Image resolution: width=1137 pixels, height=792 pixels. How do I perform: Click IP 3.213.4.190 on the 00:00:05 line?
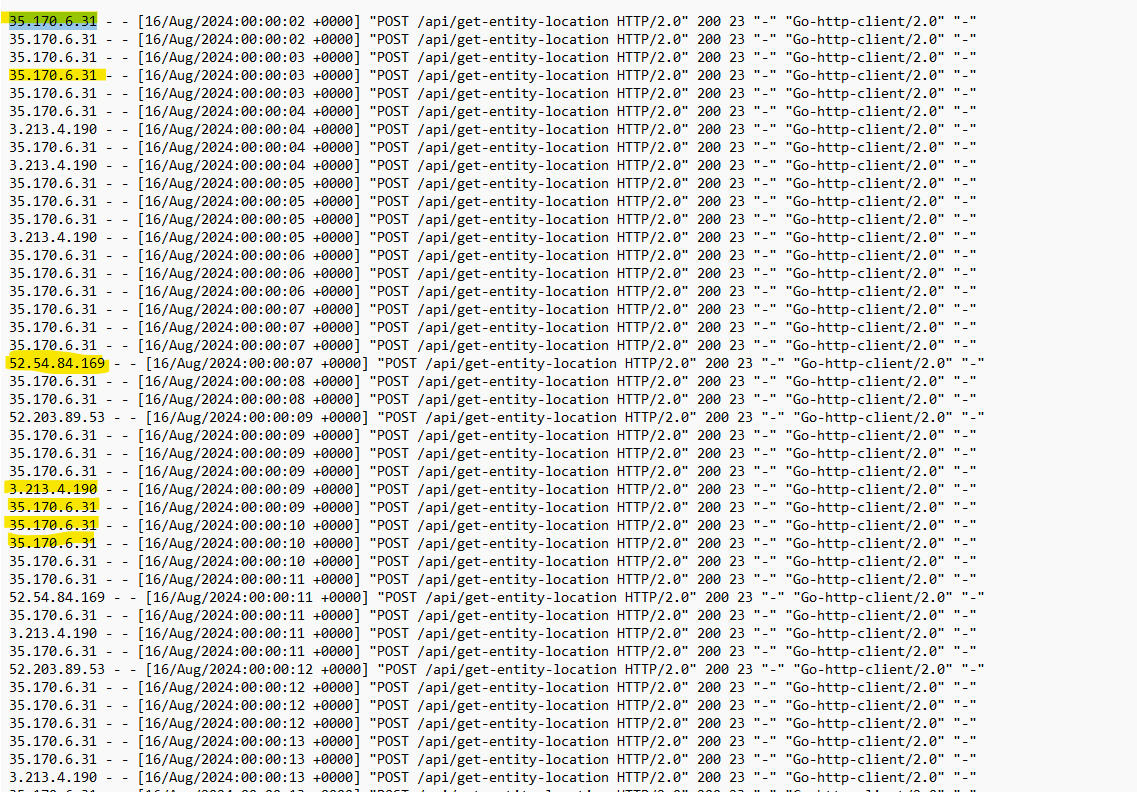(53, 238)
